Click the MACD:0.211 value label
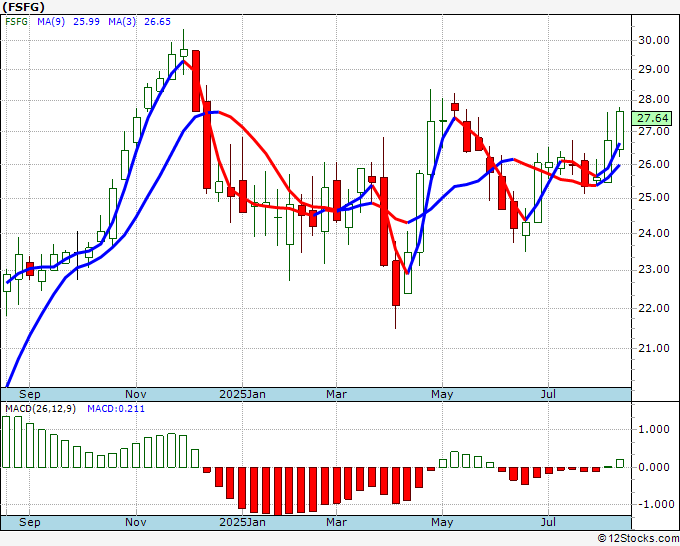The height and width of the screenshot is (546, 680). coord(116,409)
